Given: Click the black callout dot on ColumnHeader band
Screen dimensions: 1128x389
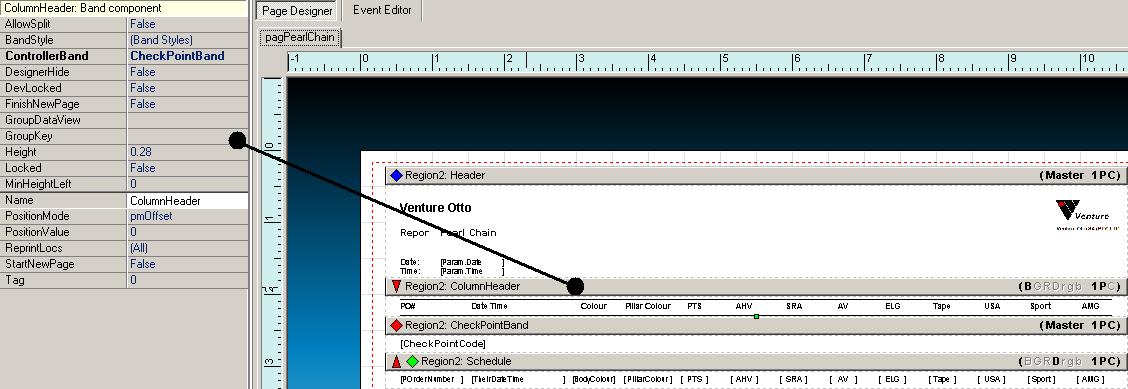Looking at the screenshot, I should (575, 286).
